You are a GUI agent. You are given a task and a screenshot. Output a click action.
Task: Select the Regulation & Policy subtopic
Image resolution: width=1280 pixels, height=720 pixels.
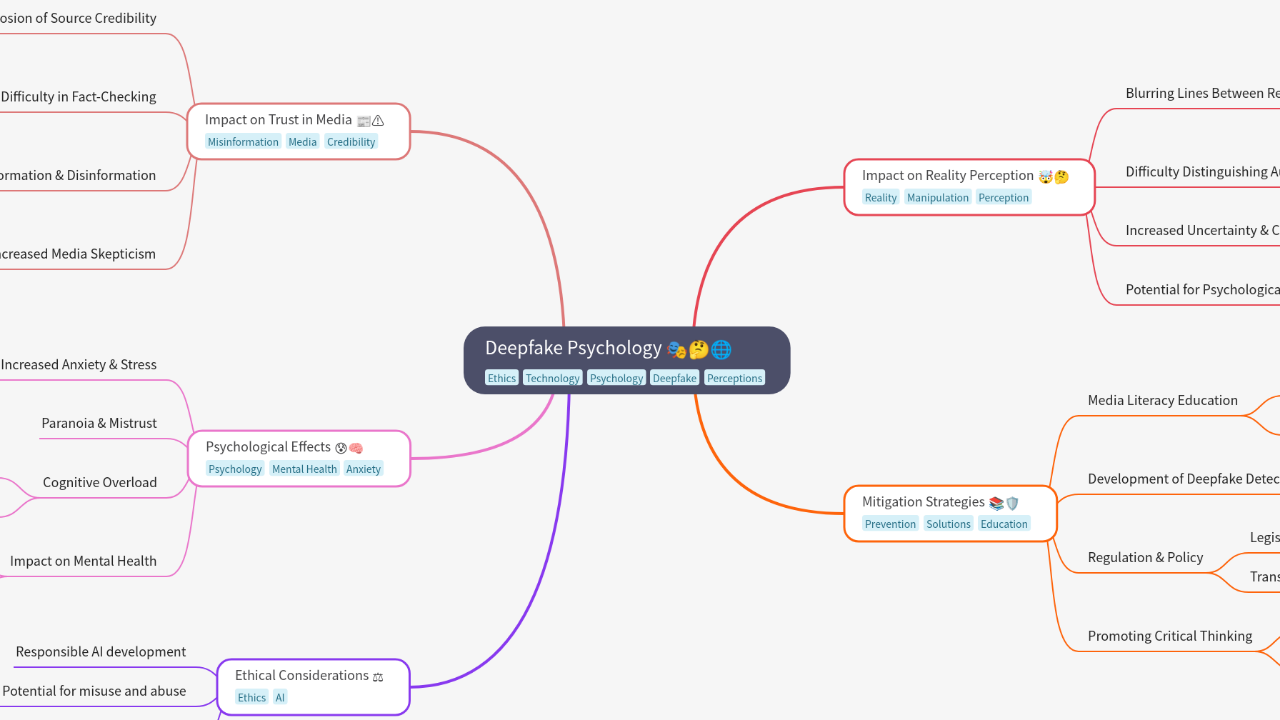coord(1146,558)
